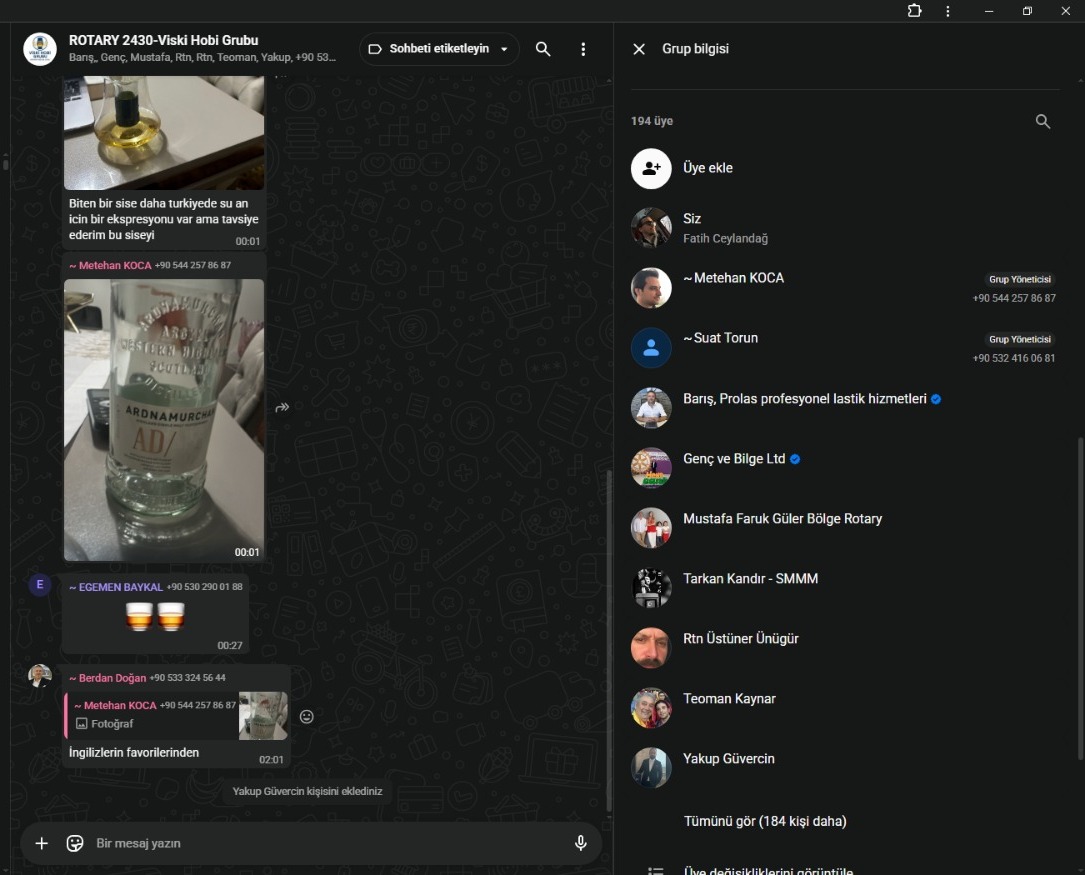Image resolution: width=1085 pixels, height=875 pixels.
Task: Open the emoji and sticker picker
Action: (75, 843)
